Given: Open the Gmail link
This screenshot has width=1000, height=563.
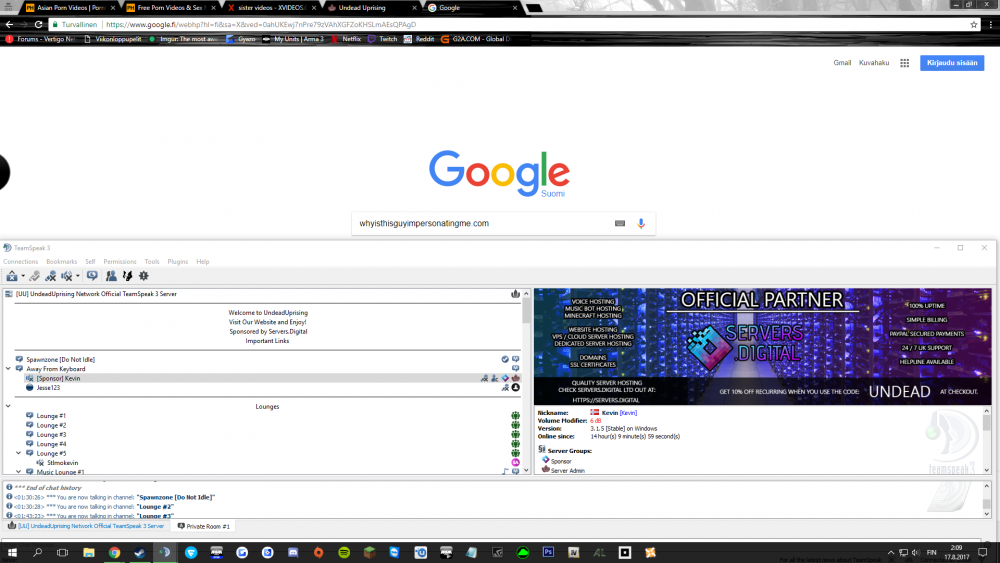Looking at the screenshot, I should coord(842,62).
